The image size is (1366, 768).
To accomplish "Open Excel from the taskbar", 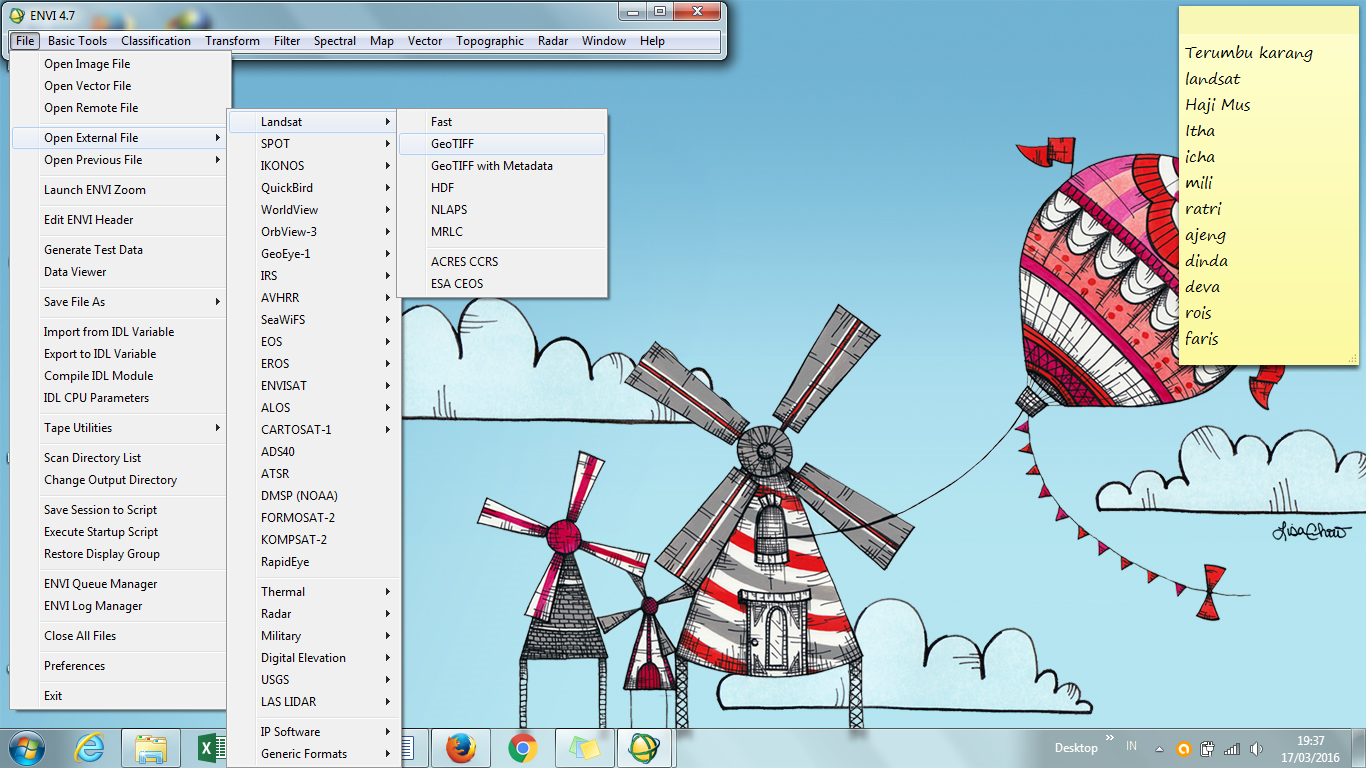I will pos(210,748).
